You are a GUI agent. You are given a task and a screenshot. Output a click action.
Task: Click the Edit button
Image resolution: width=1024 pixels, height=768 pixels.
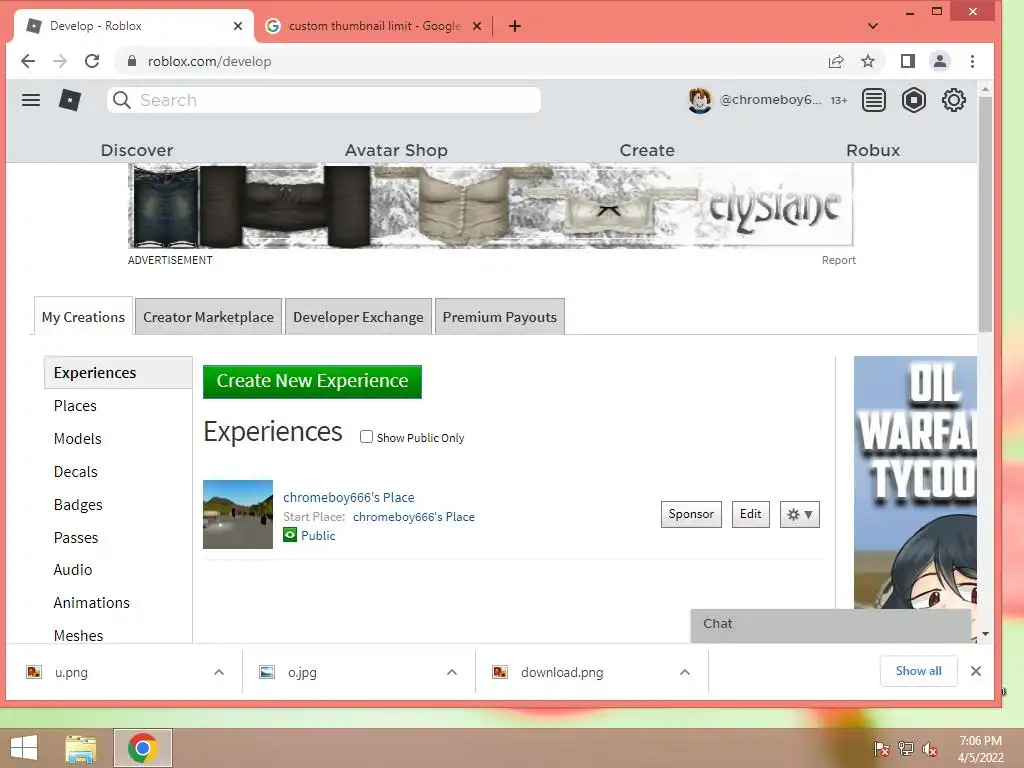pos(750,514)
